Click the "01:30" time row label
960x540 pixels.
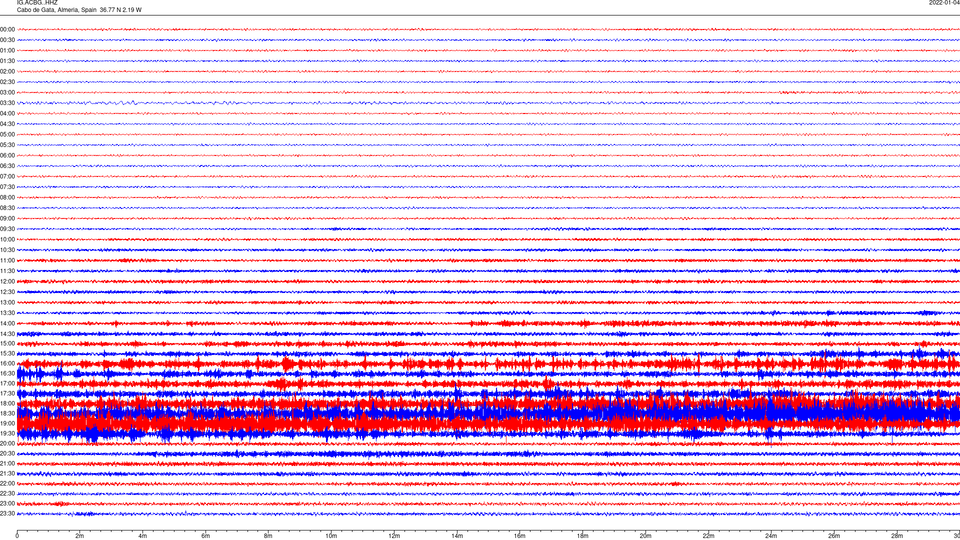click(7, 61)
